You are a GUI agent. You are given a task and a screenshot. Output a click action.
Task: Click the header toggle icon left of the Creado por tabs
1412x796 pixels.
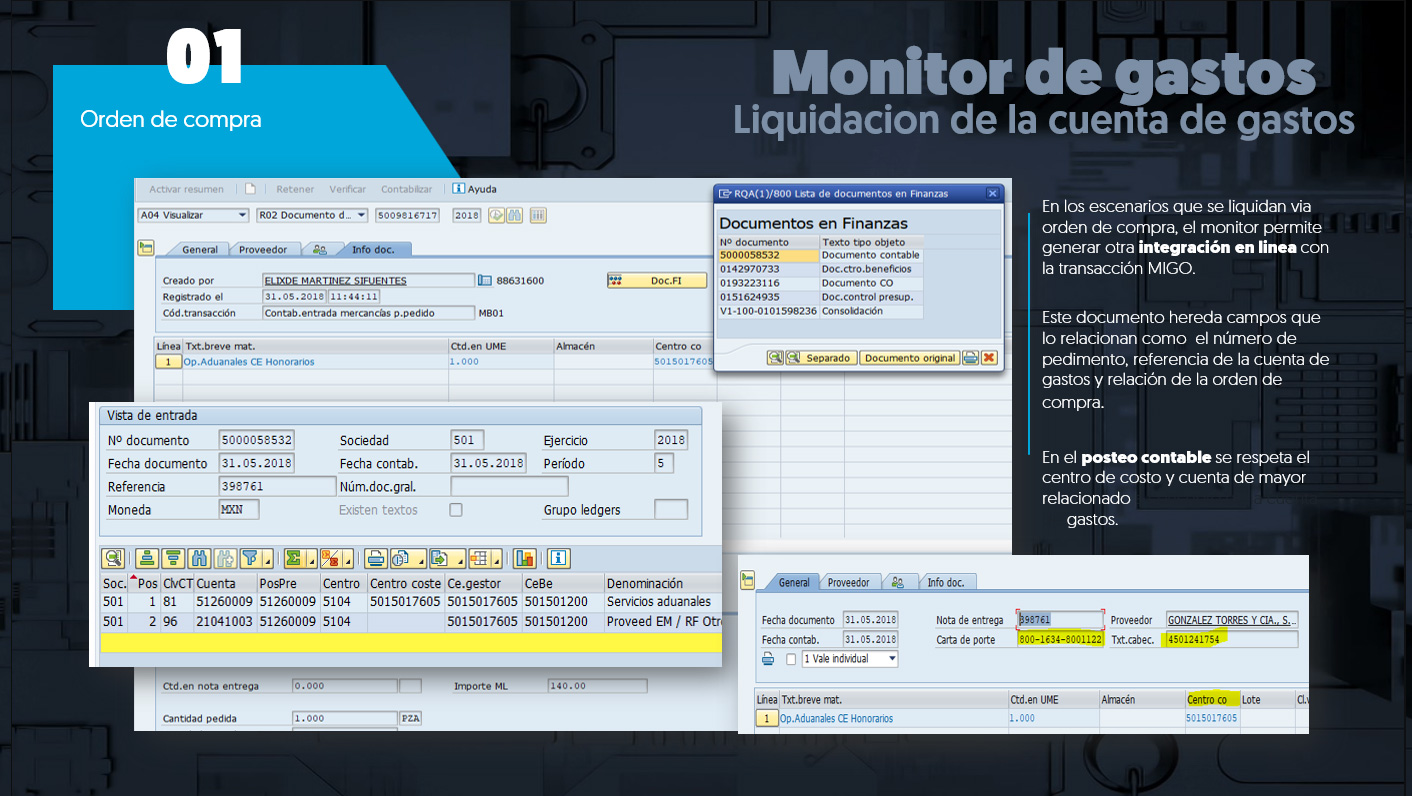pyautogui.click(x=146, y=248)
